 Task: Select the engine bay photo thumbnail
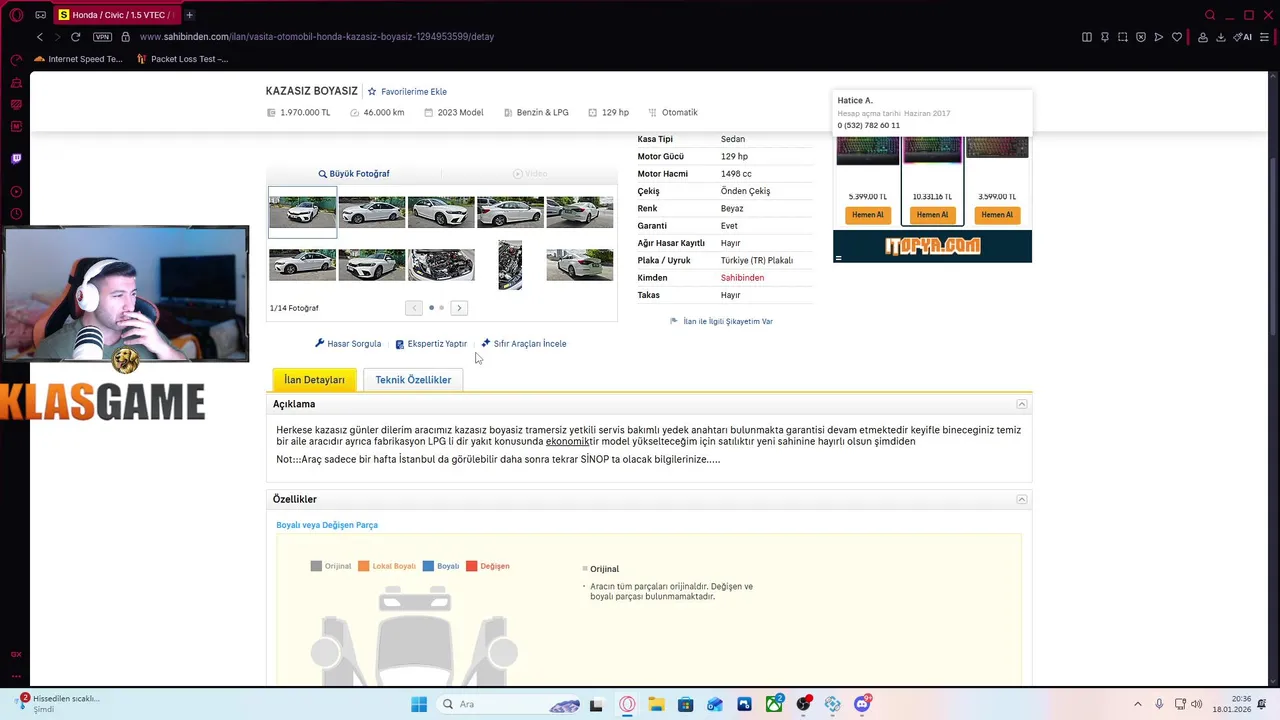(441, 265)
